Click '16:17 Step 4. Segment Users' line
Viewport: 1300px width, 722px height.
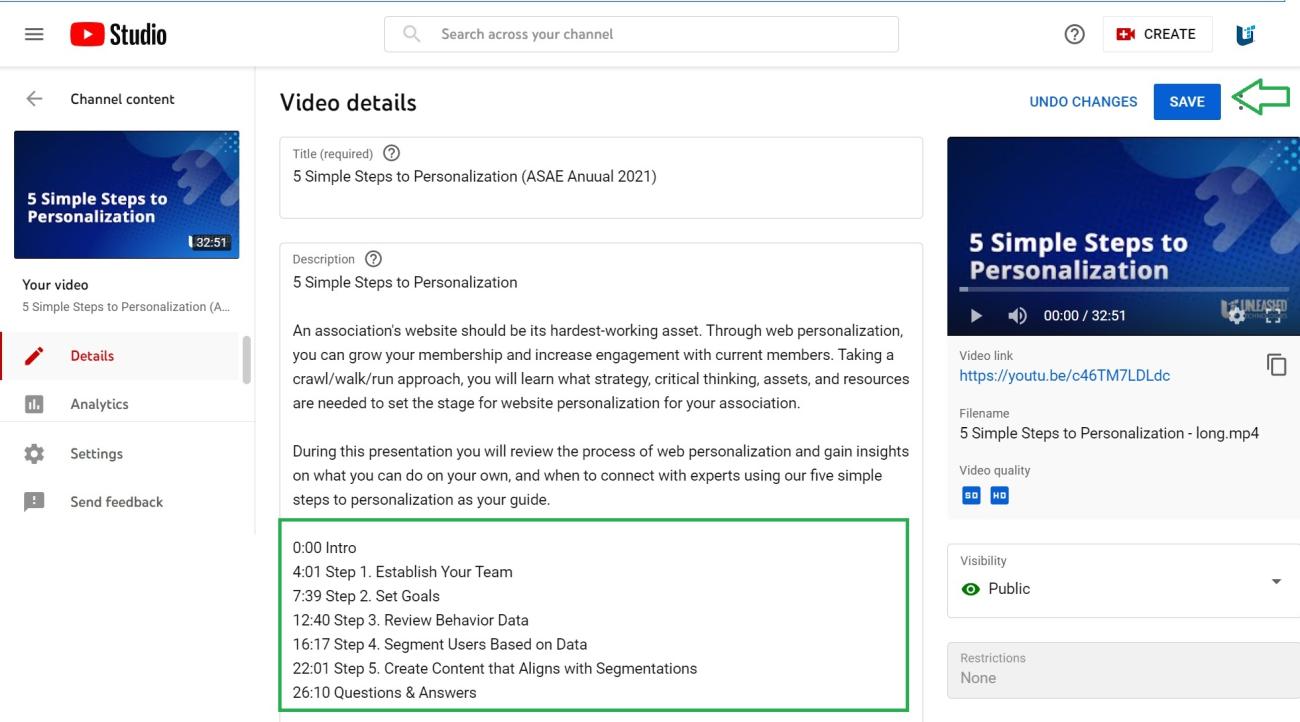440,644
